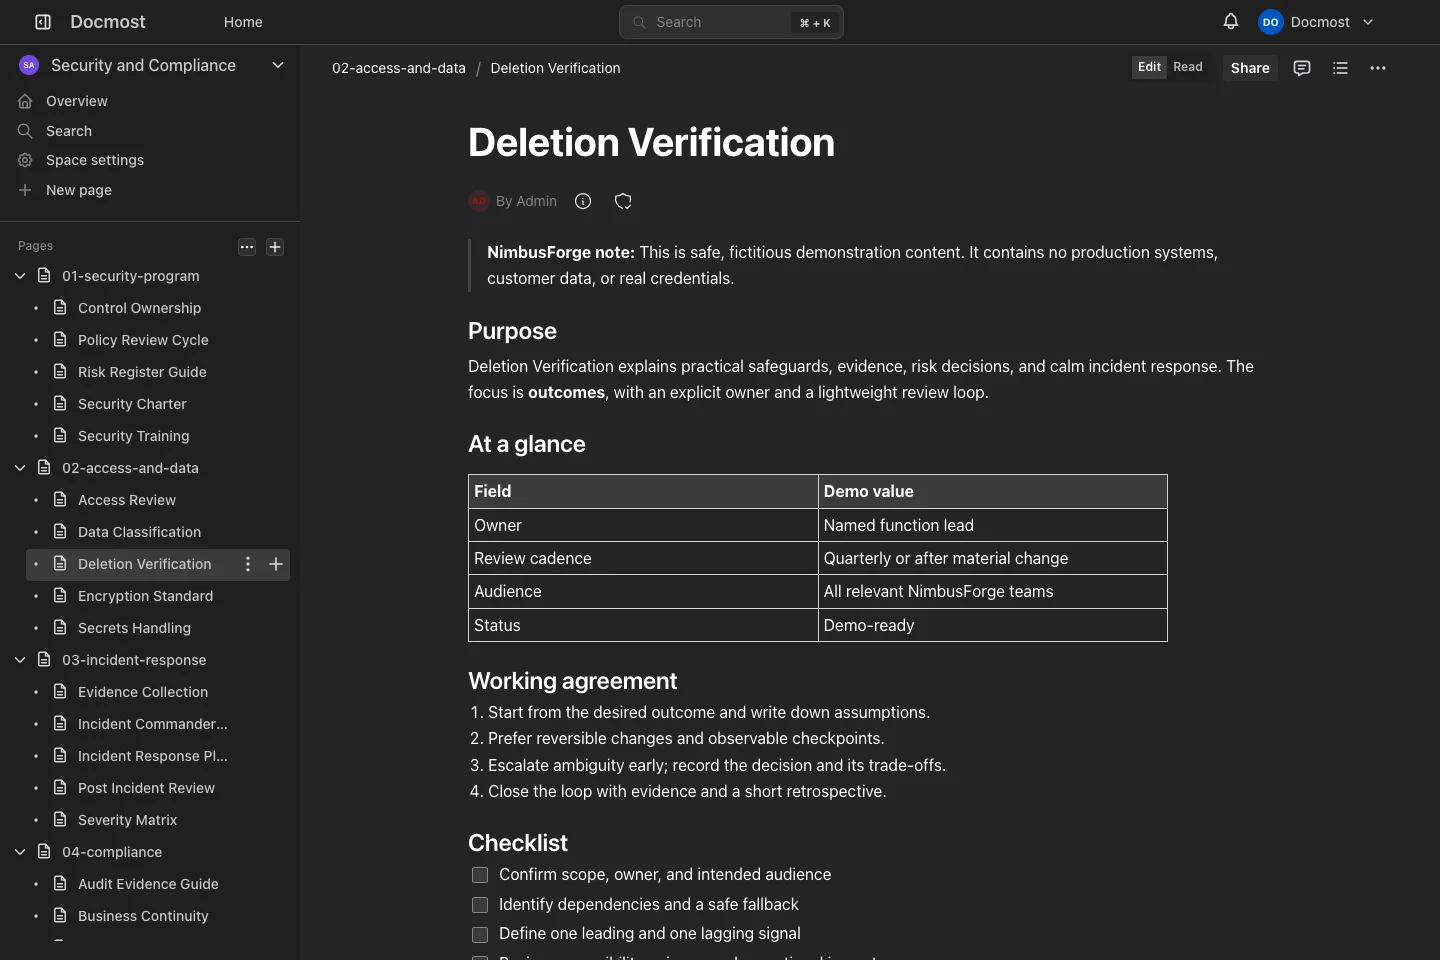Open the notifications bell
The image size is (1440, 960).
[x=1231, y=21]
